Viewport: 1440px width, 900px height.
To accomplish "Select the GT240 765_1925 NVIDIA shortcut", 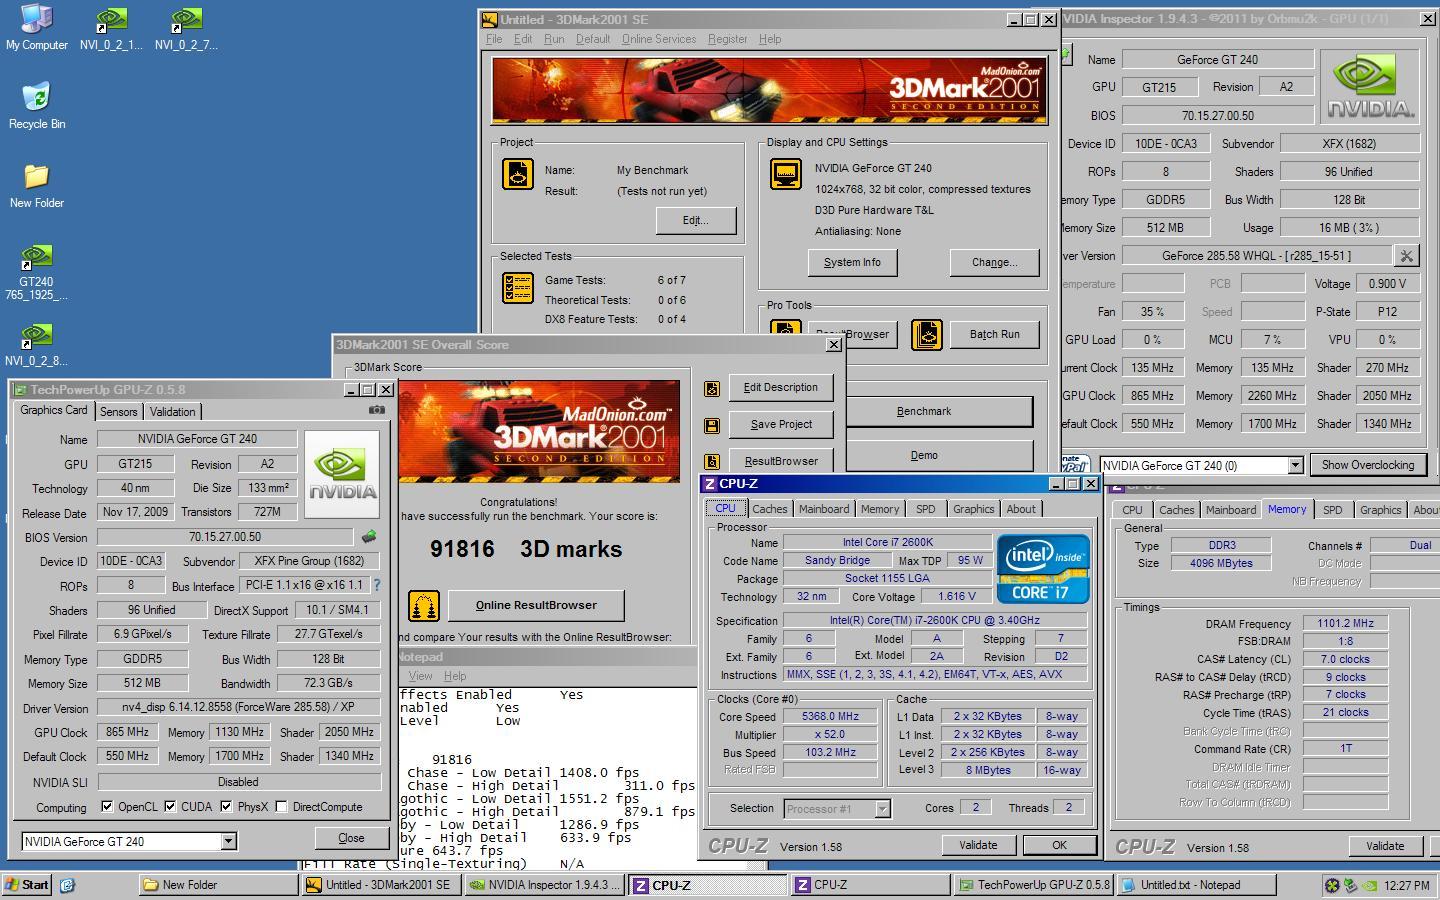I will click(36, 271).
